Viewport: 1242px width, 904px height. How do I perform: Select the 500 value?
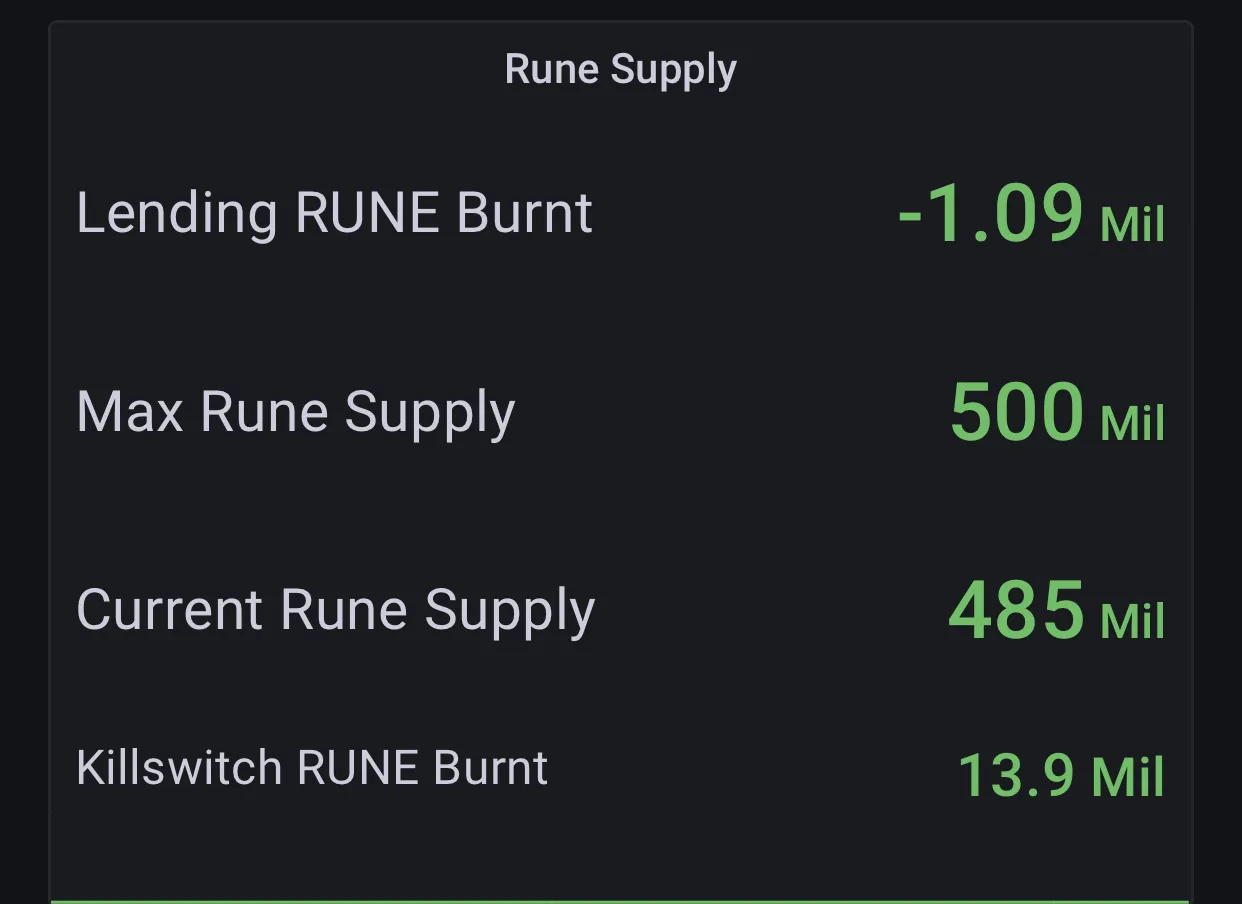(1016, 412)
